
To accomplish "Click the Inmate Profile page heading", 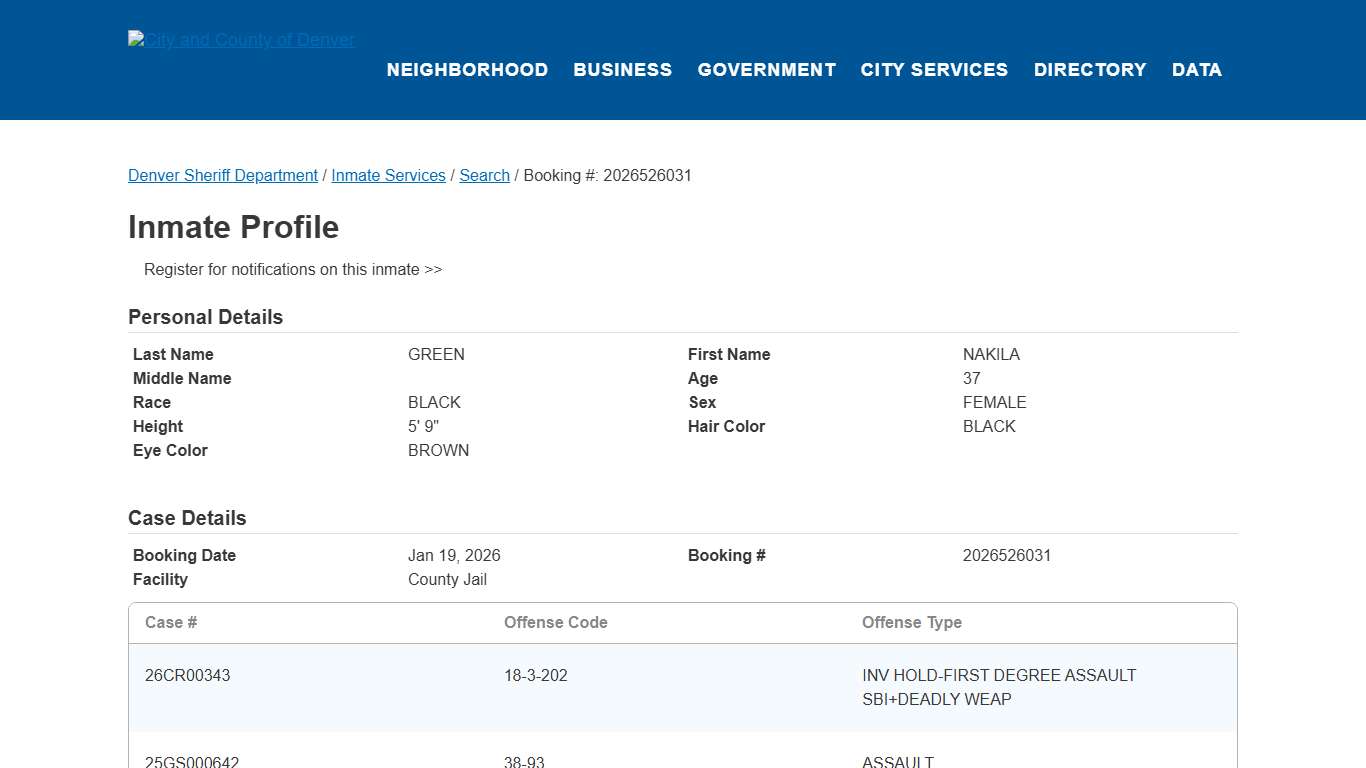I will (x=233, y=227).
